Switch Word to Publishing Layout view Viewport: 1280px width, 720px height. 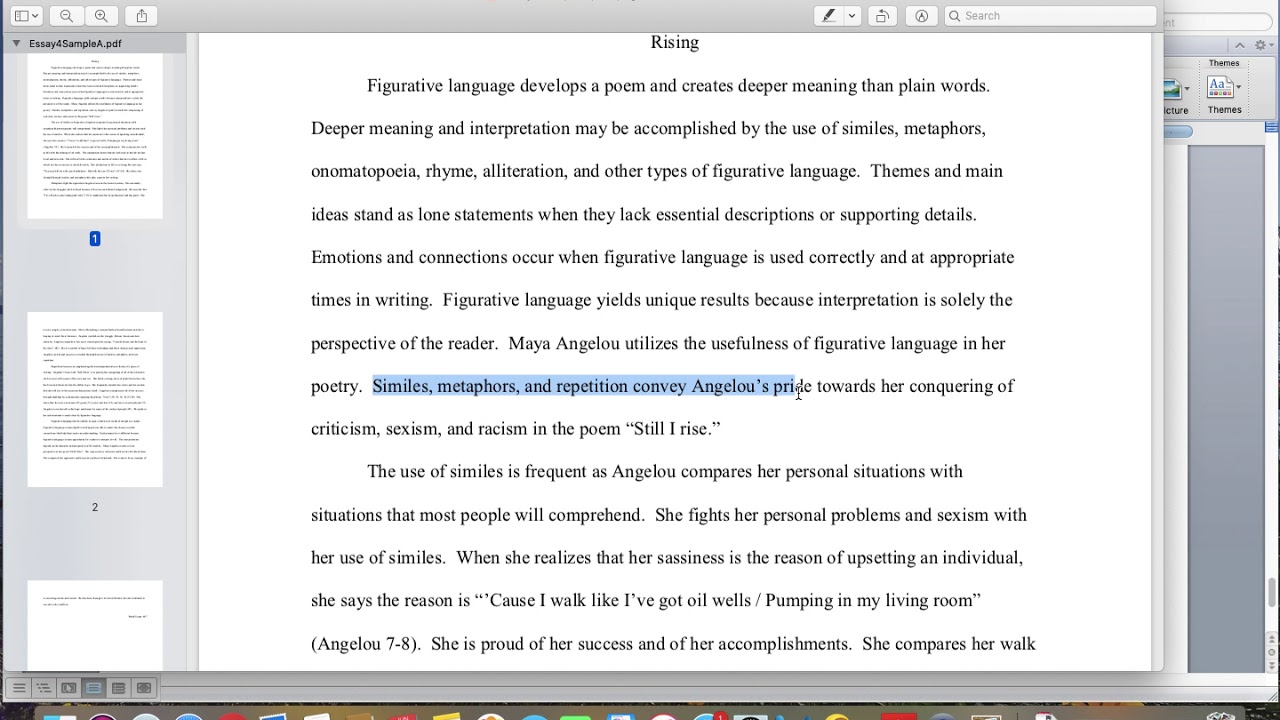point(68,688)
